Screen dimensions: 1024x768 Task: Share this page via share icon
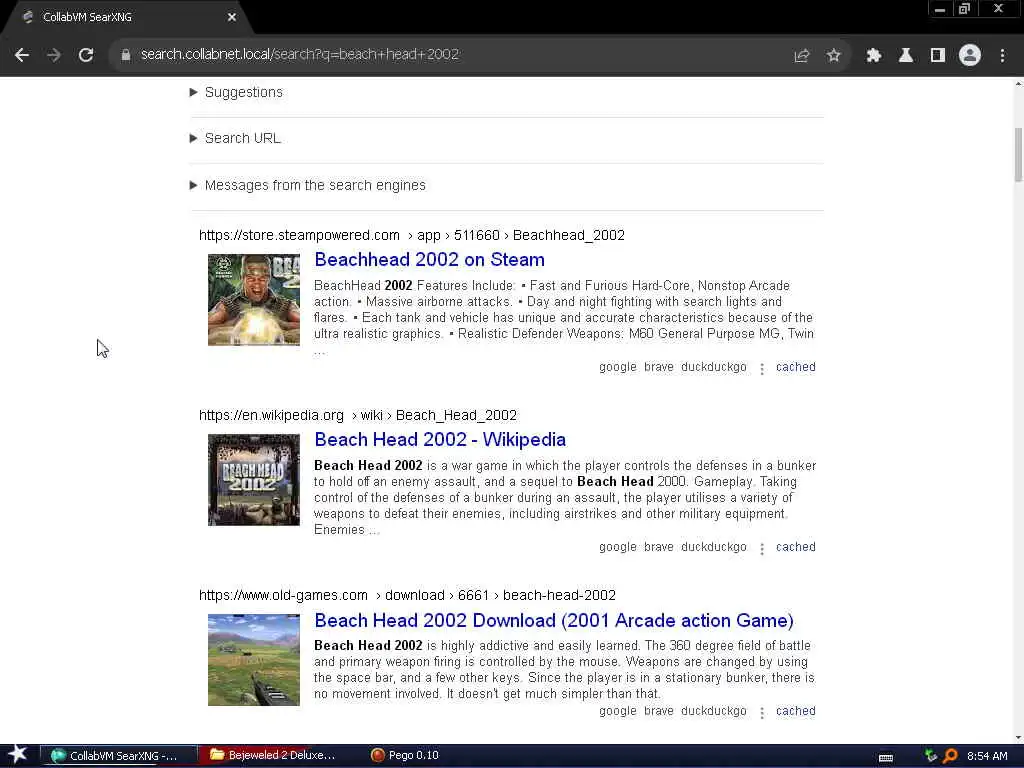click(801, 56)
